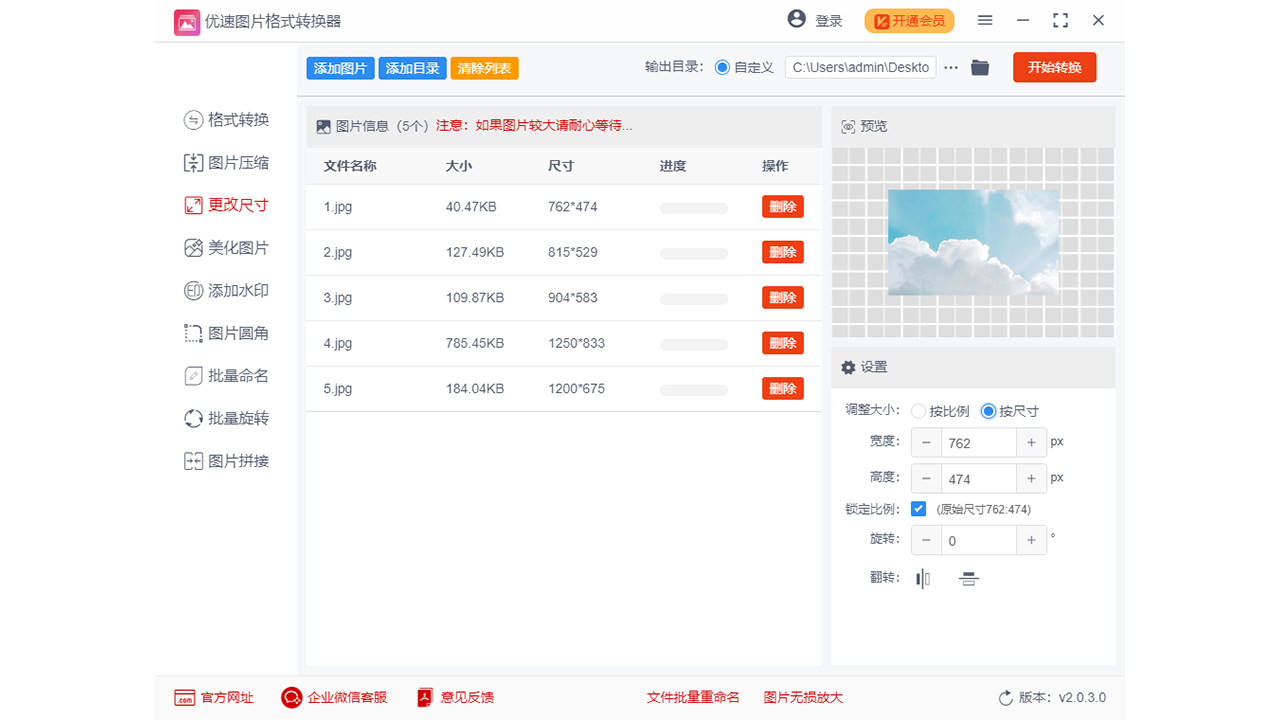This screenshot has width=1280, height=720.
Task: Click the 批量旋转 sidebar icon
Action: tap(193, 419)
